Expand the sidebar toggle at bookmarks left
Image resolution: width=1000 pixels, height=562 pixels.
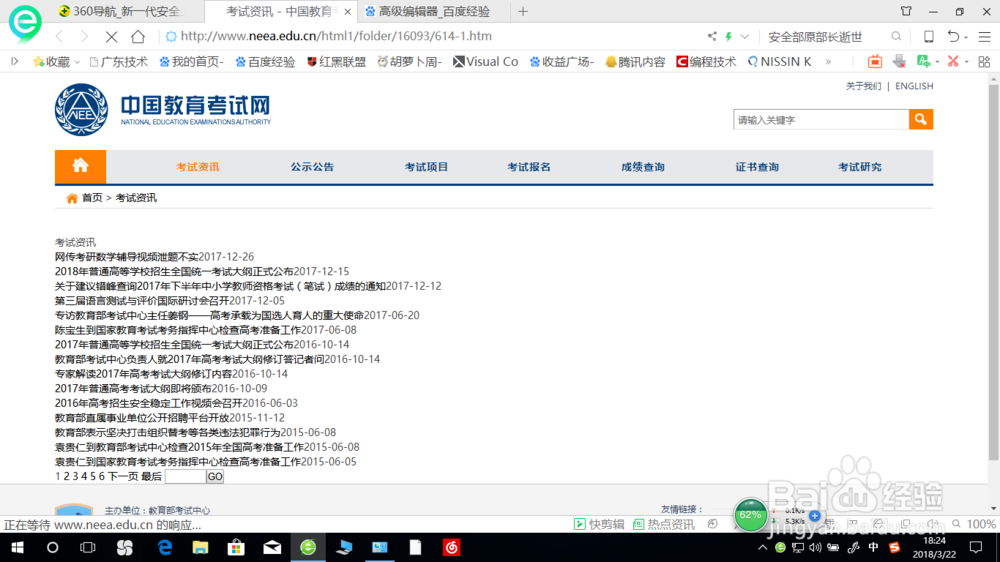tap(15, 61)
